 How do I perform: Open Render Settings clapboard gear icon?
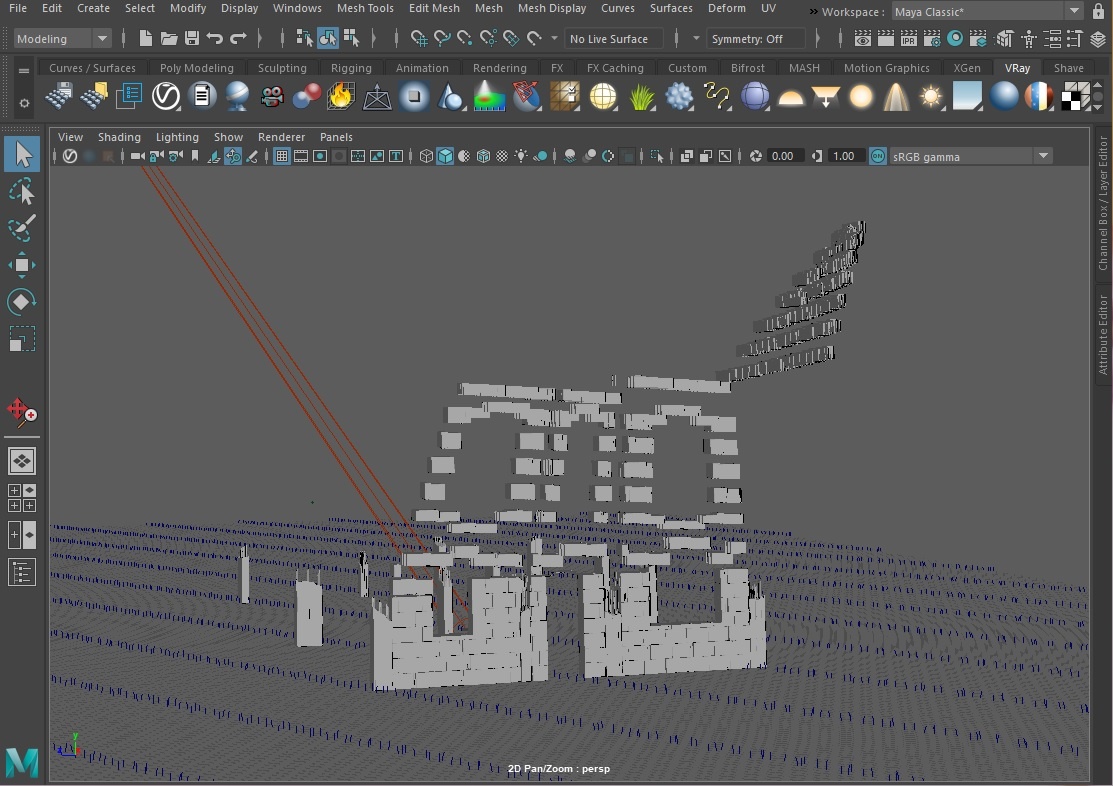point(931,38)
